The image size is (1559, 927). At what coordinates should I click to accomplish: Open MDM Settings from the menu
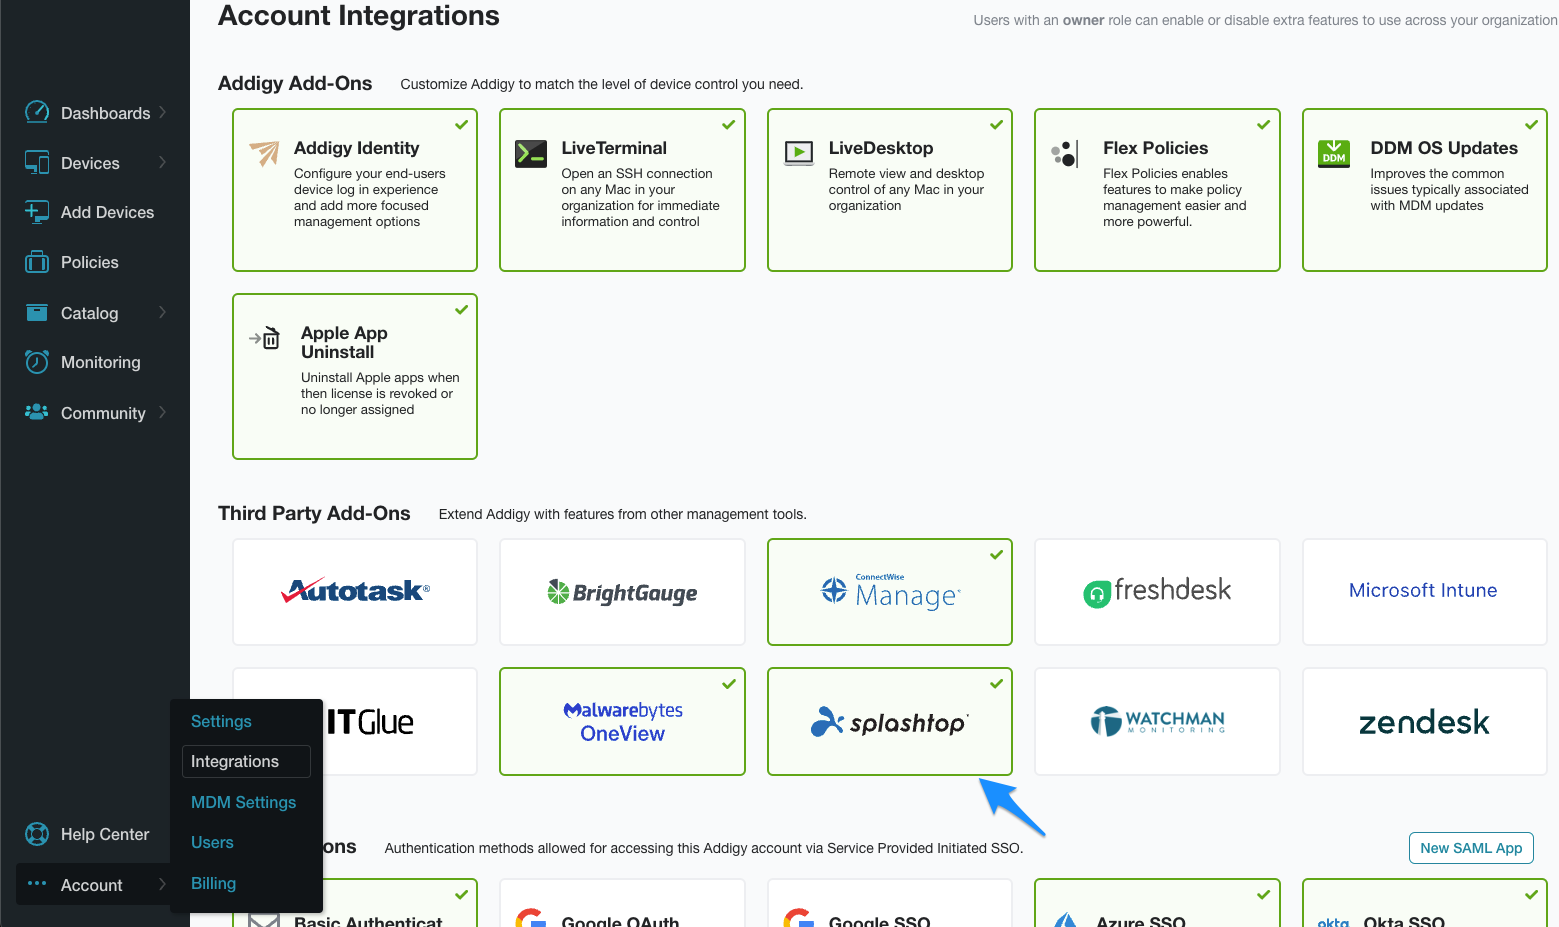(243, 802)
